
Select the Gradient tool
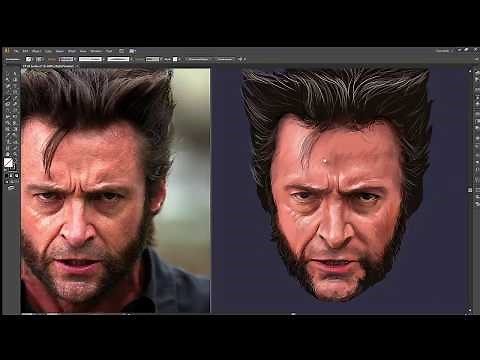pyautogui.click(x=15, y=129)
